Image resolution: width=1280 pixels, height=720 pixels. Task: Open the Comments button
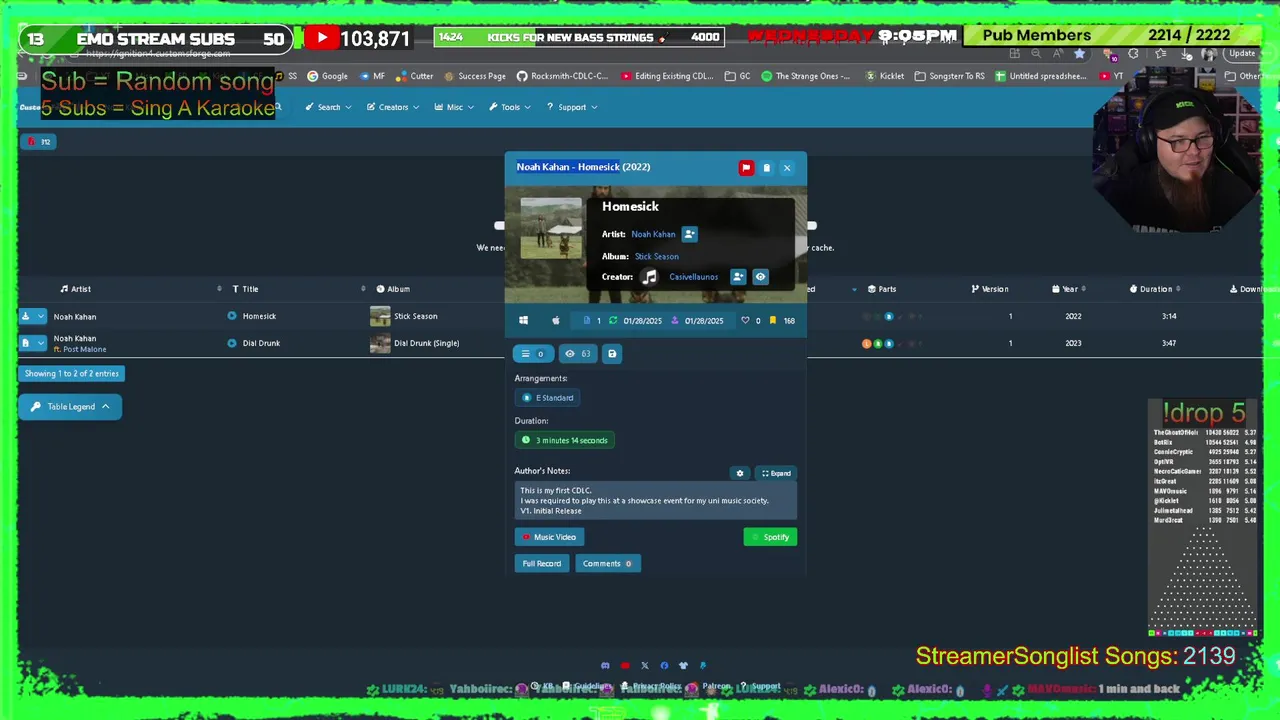point(607,564)
